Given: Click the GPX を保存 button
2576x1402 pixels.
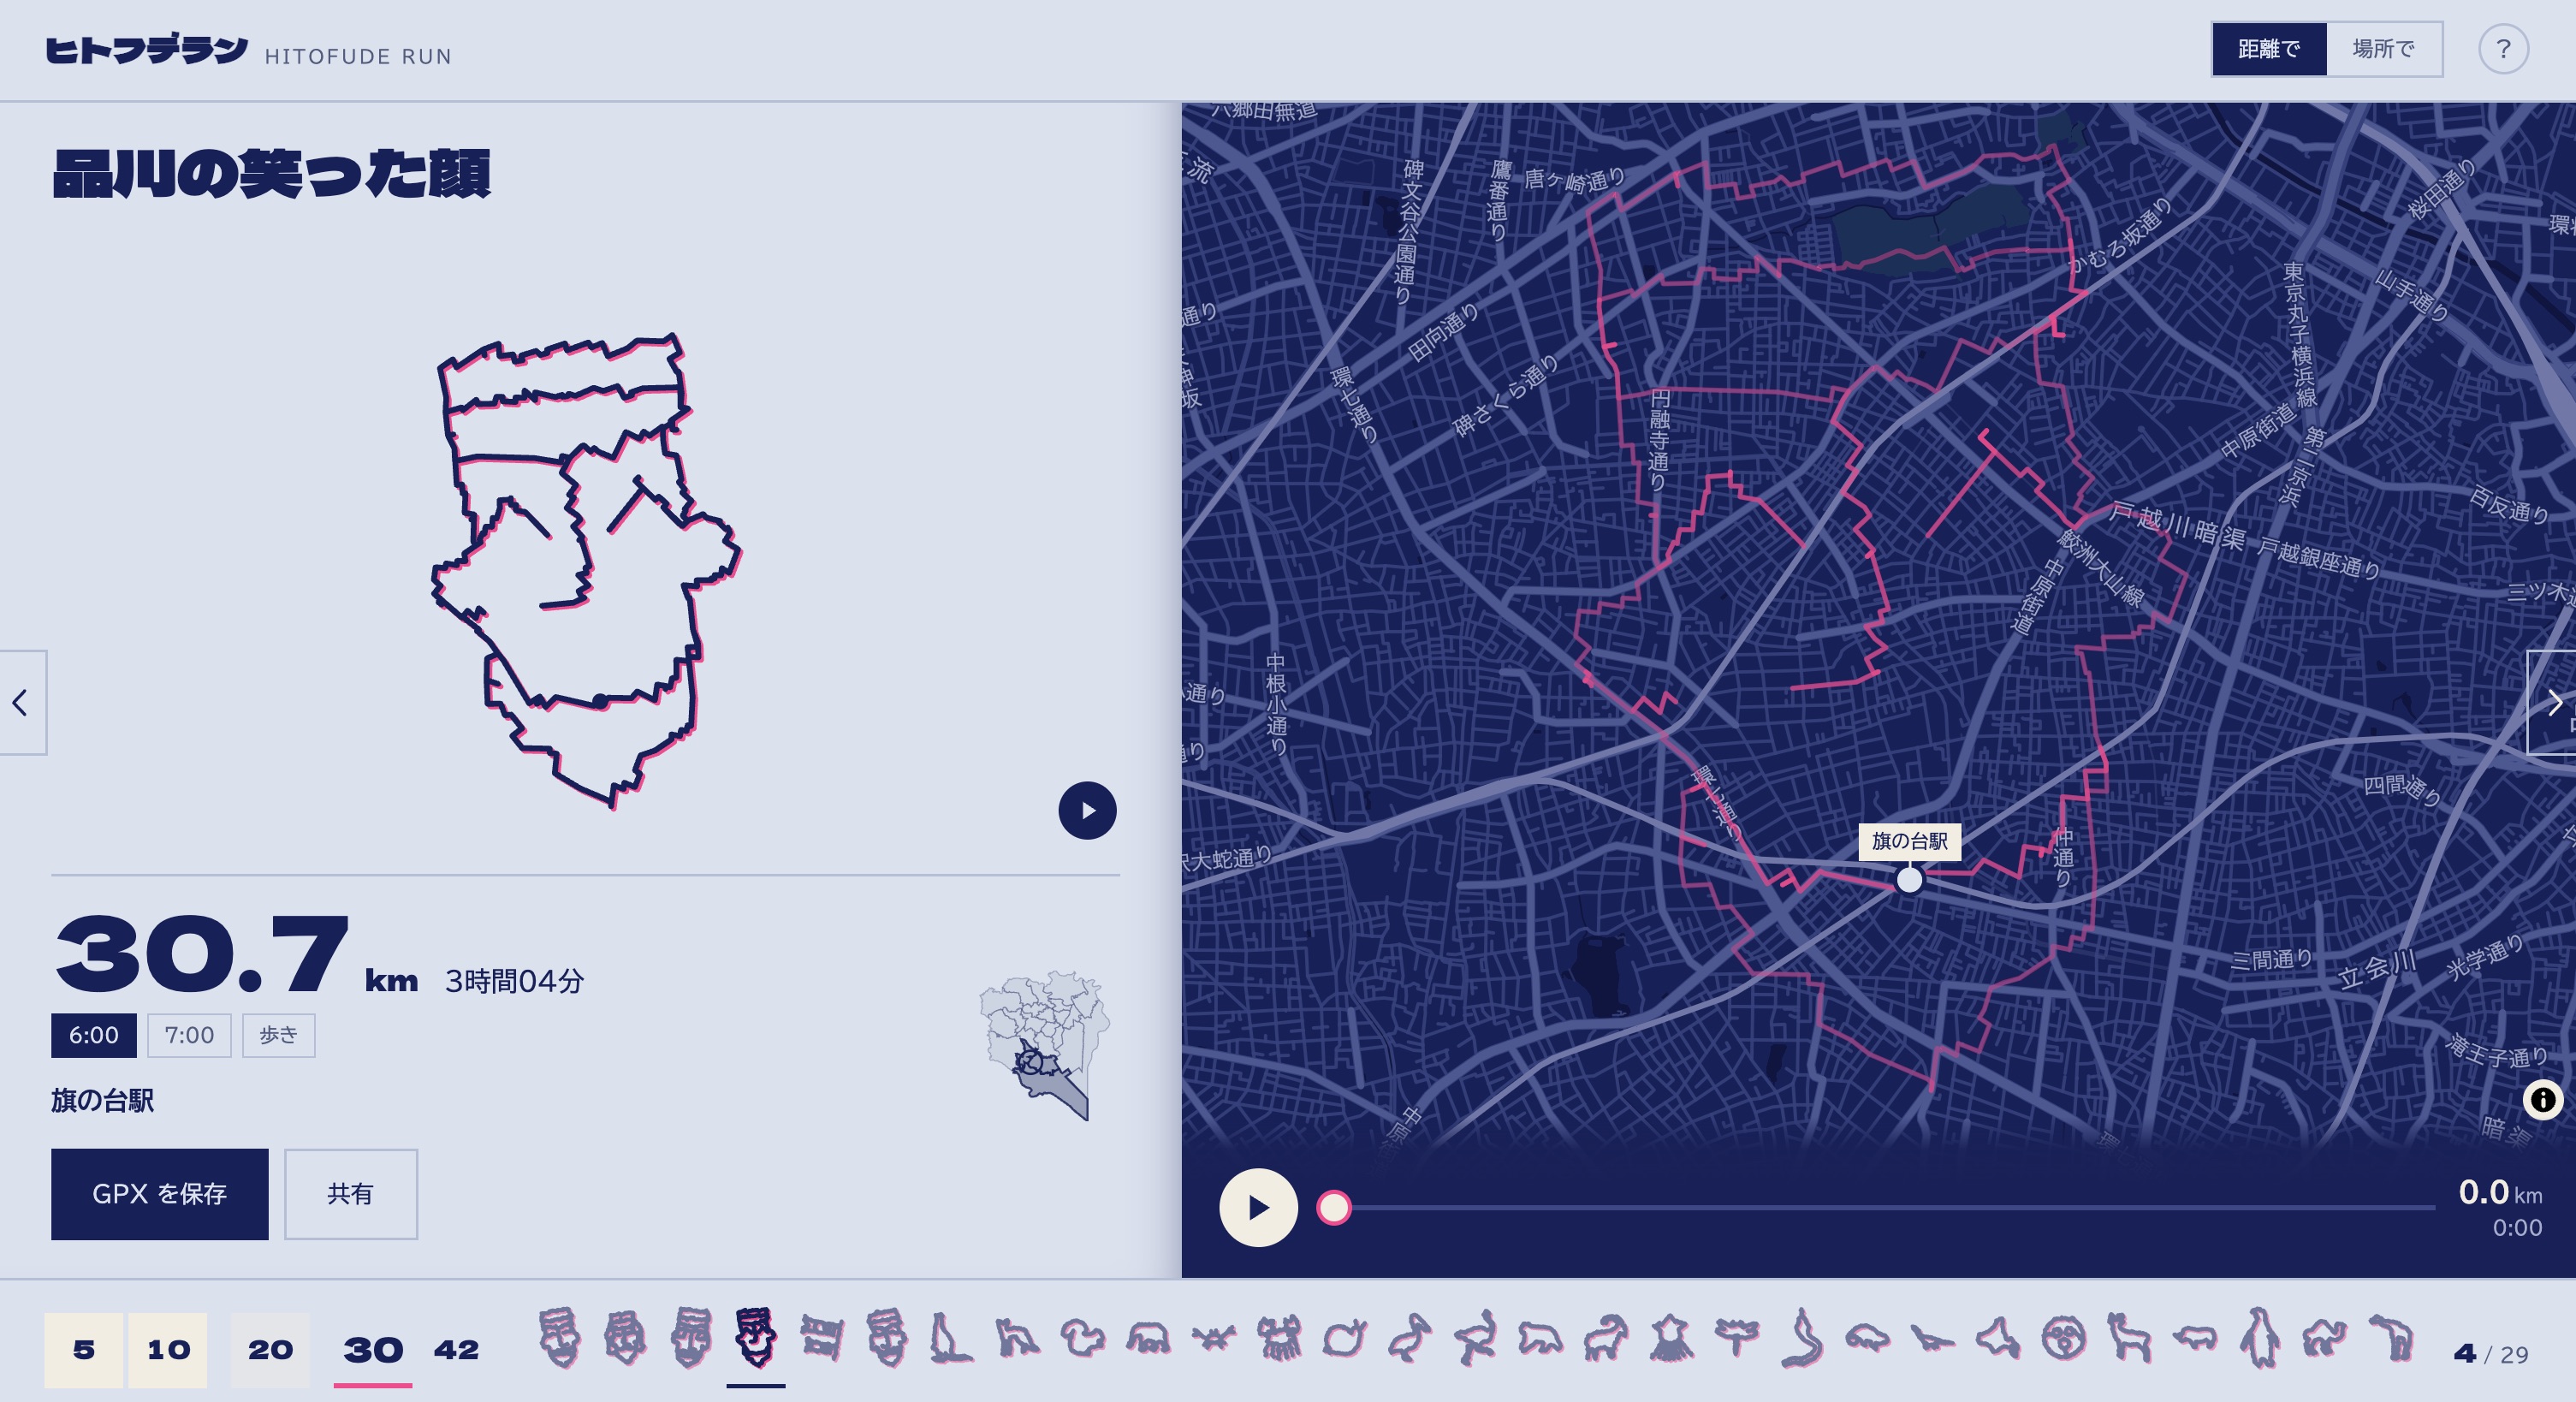Looking at the screenshot, I should (160, 1194).
